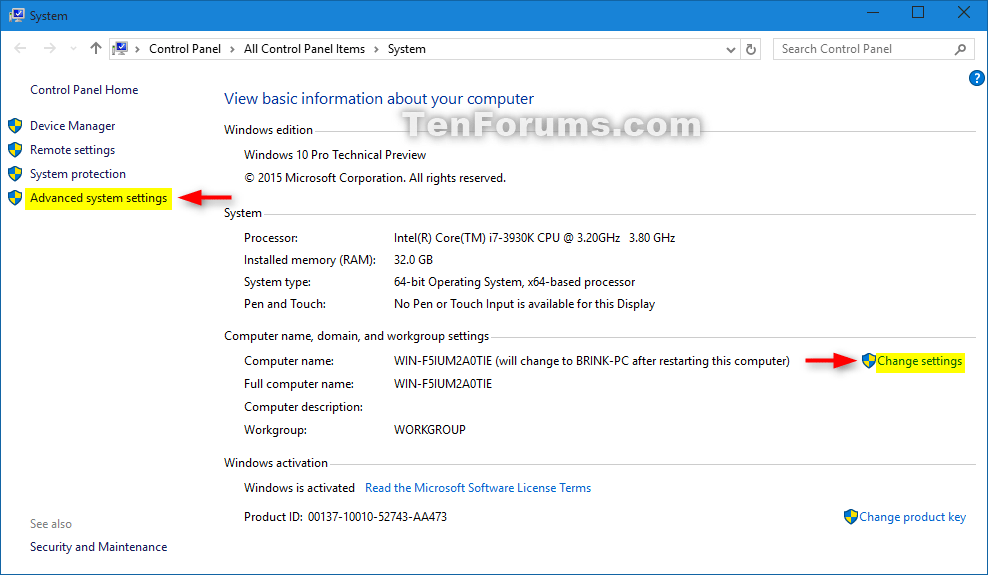Go up one level with the Up arrow
This screenshot has height=575, width=988.
pos(96,48)
